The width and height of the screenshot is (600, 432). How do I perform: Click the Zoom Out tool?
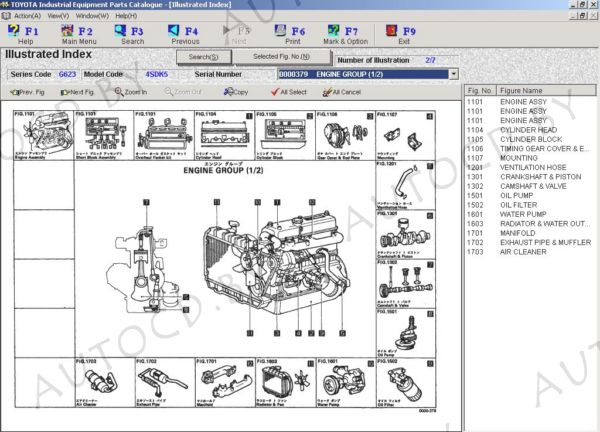tap(183, 92)
